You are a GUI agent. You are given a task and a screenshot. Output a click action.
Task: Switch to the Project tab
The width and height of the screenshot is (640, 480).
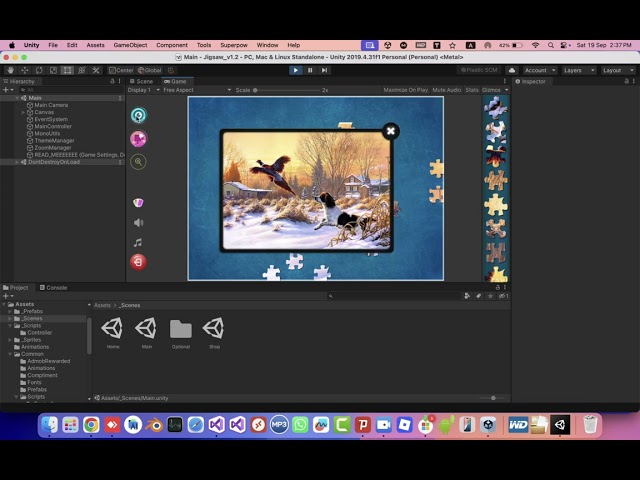[16, 288]
